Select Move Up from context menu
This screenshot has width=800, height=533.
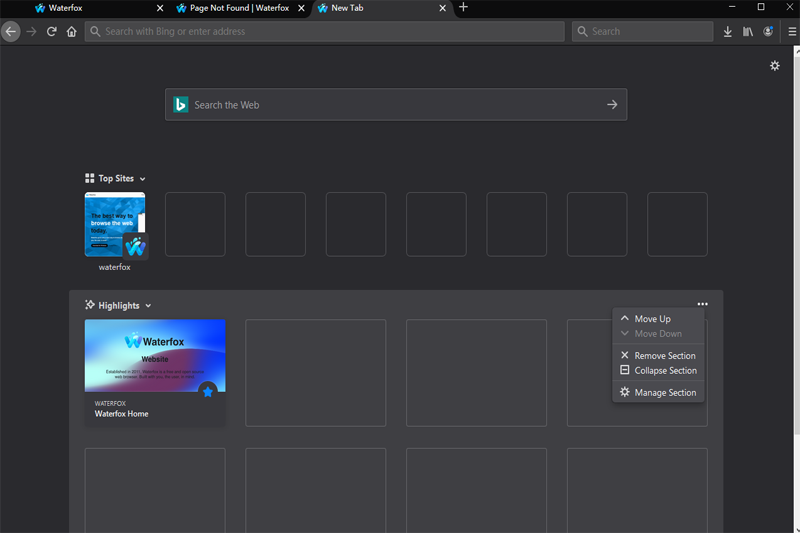pos(652,319)
